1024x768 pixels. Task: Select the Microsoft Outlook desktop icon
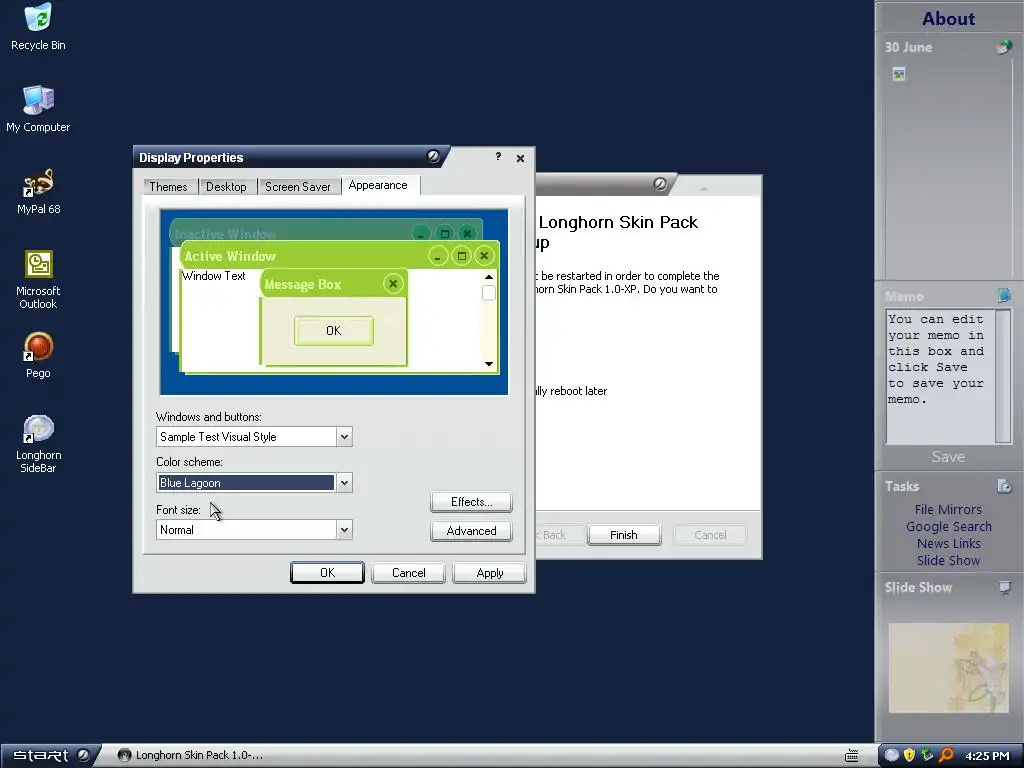(x=38, y=280)
